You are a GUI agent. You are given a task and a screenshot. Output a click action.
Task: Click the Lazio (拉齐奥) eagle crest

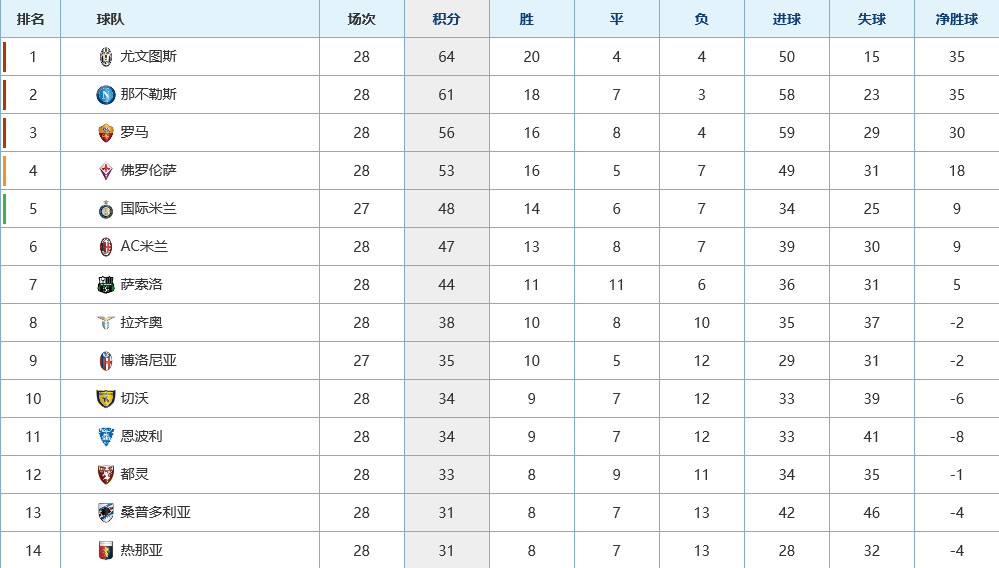[x=106, y=323]
